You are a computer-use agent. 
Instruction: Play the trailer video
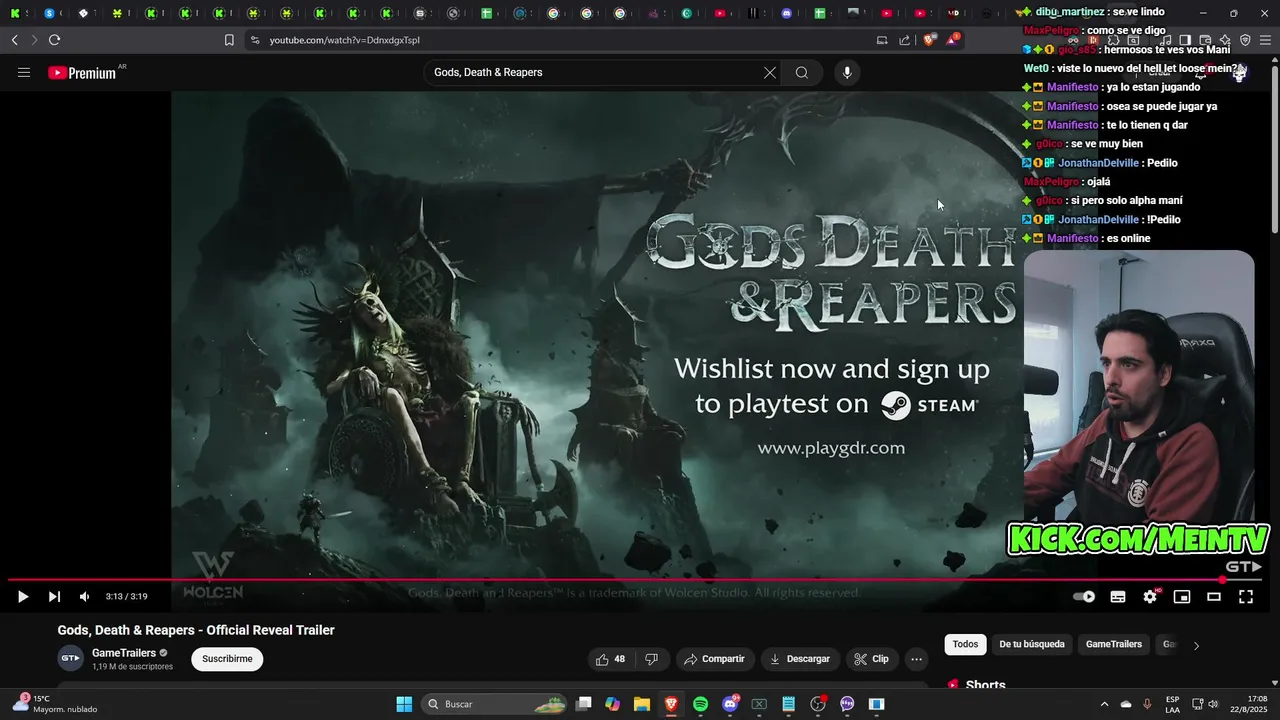(x=22, y=597)
